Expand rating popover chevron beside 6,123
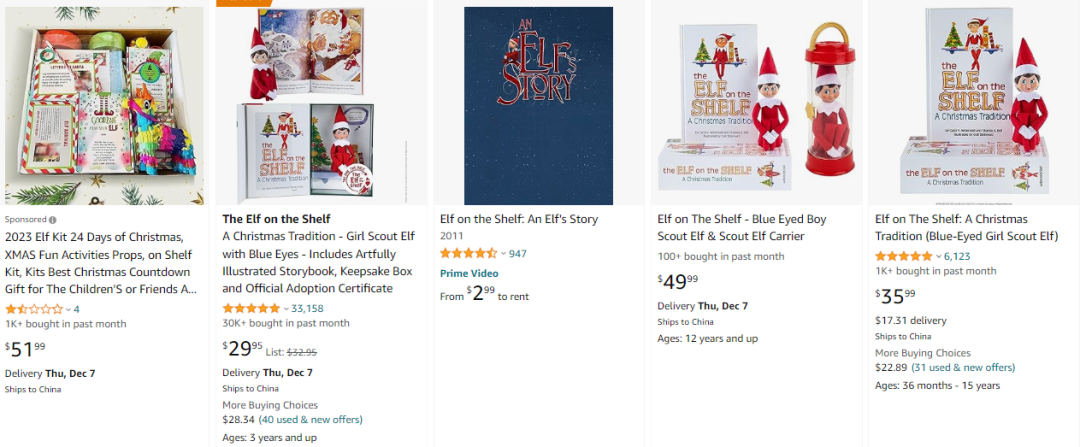Screen dimensions: 1080x447 (x=939, y=257)
